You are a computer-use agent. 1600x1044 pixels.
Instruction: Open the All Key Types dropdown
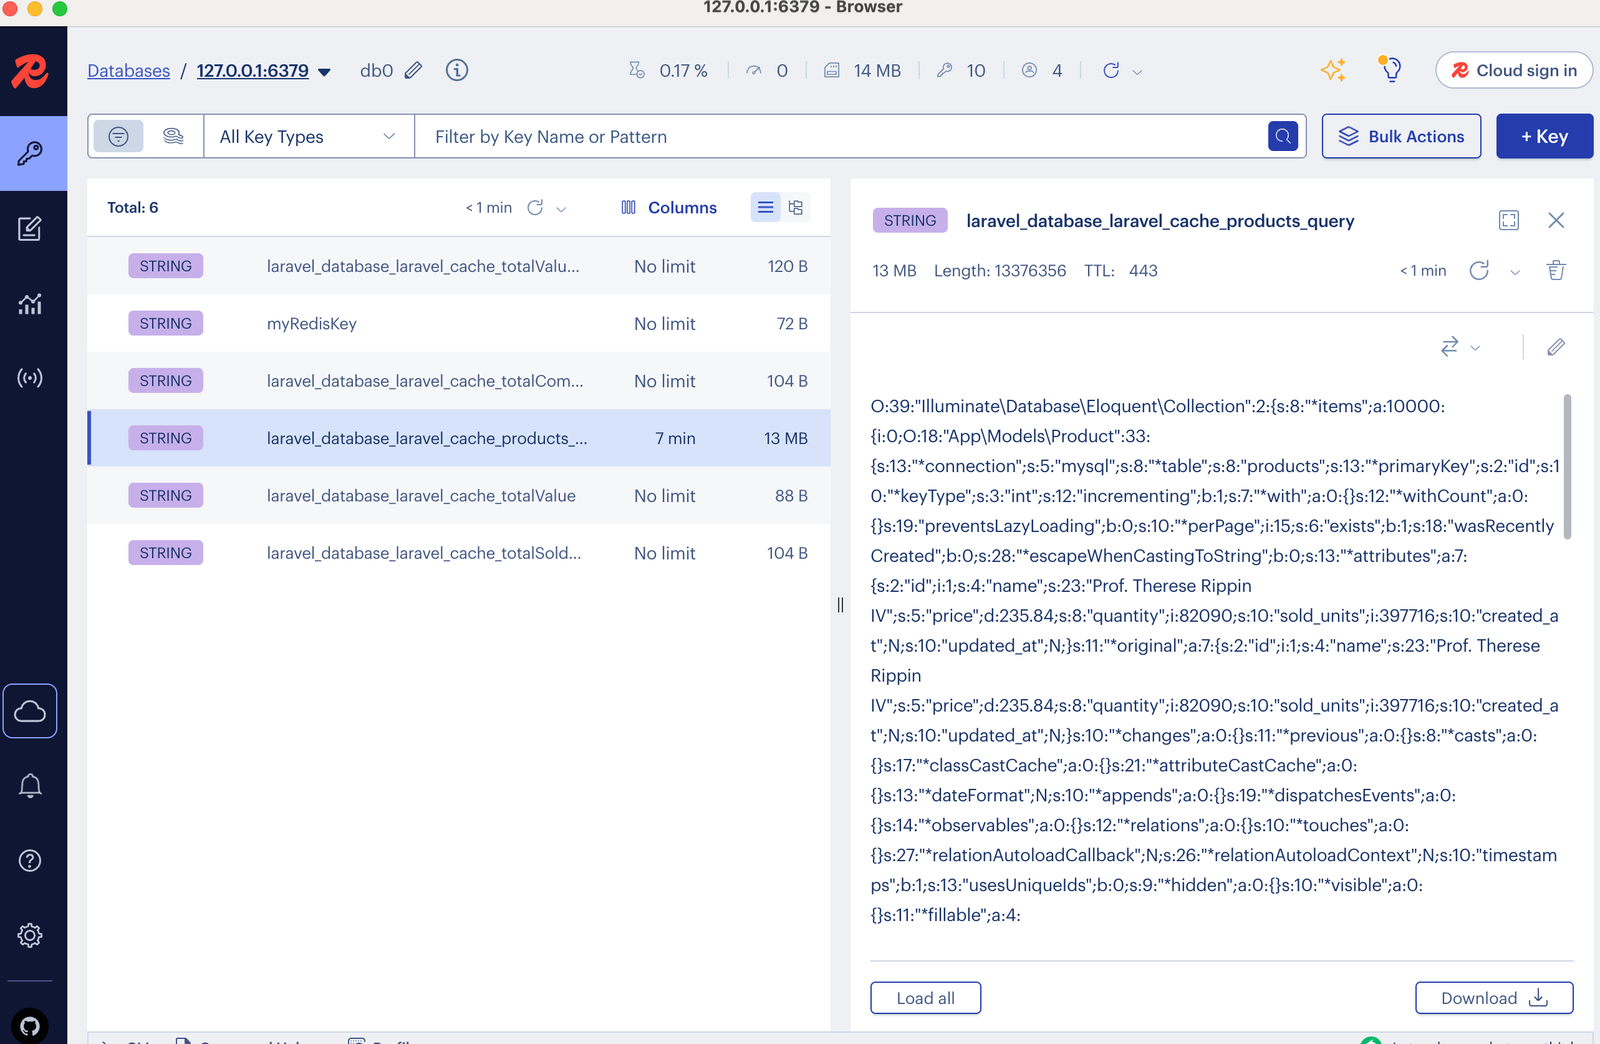(309, 136)
